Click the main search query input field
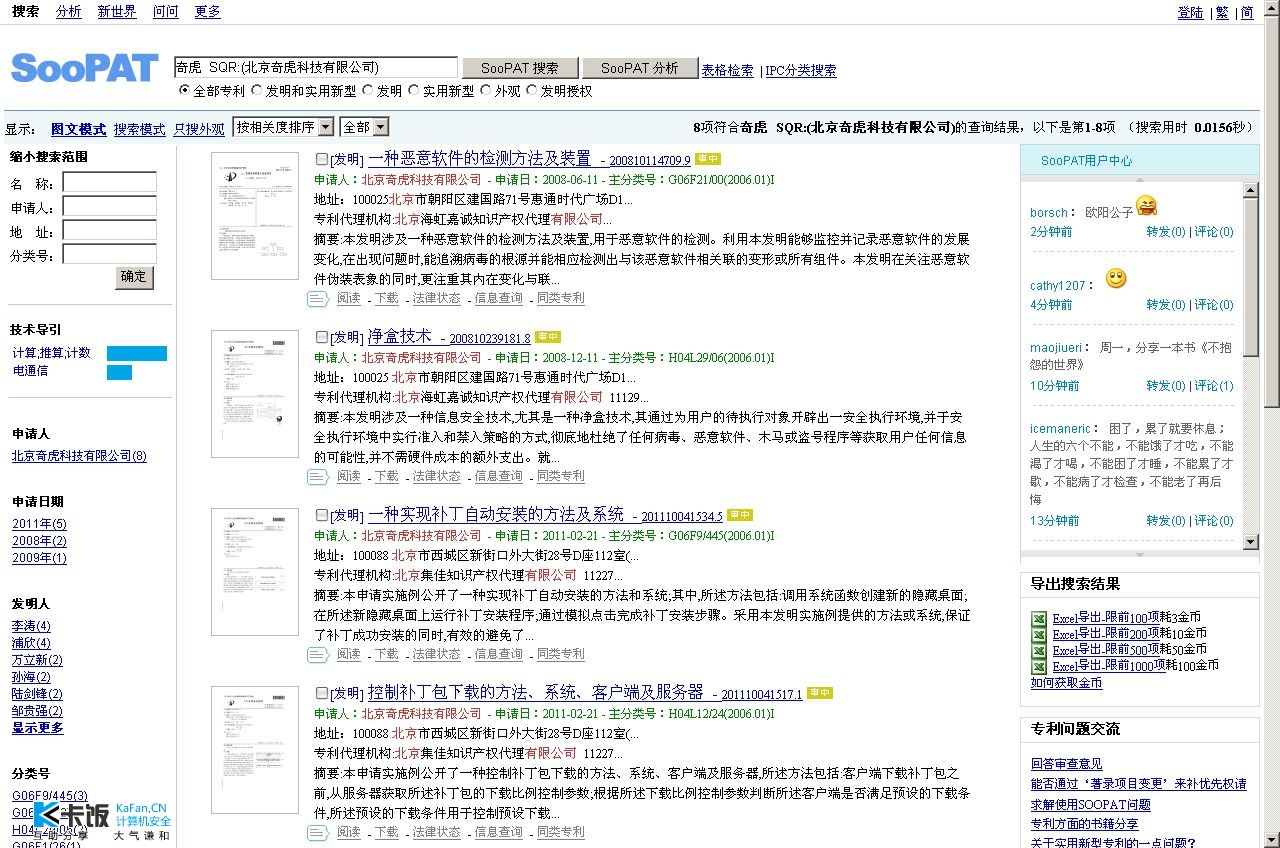Screen dimensions: 1280x848 coord(316,68)
